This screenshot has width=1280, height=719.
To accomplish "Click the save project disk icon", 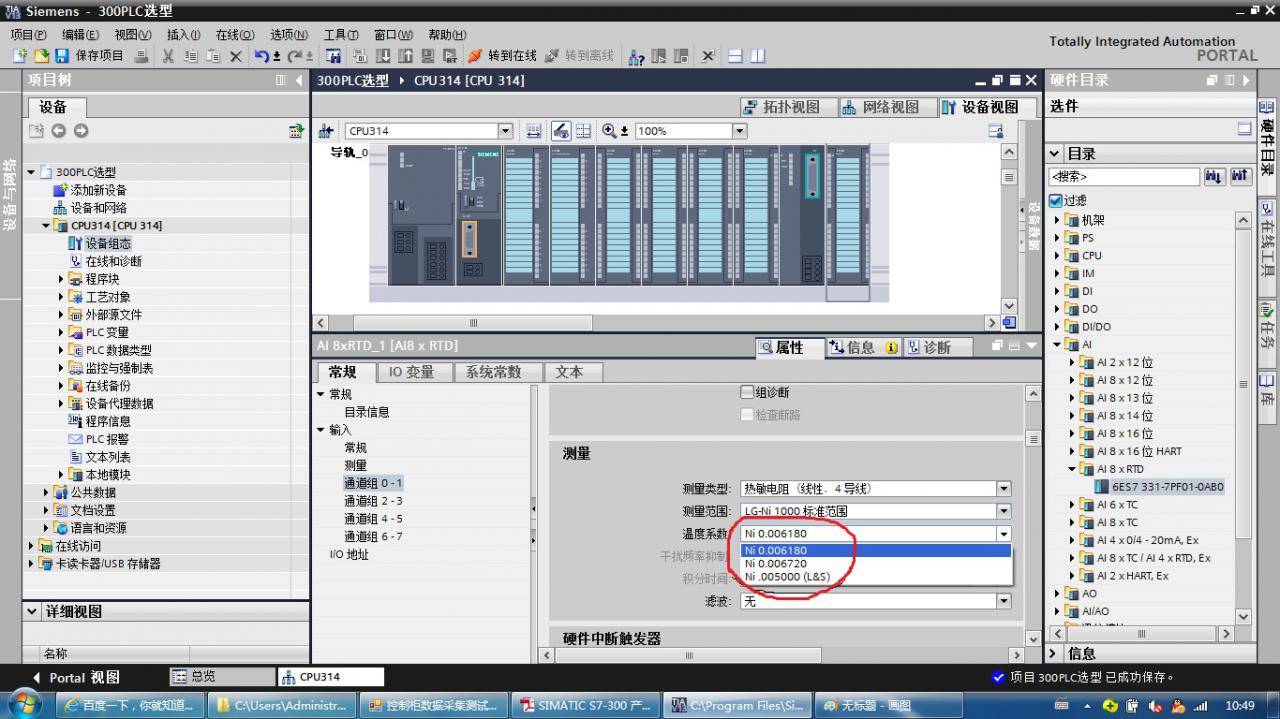I will 62,56.
